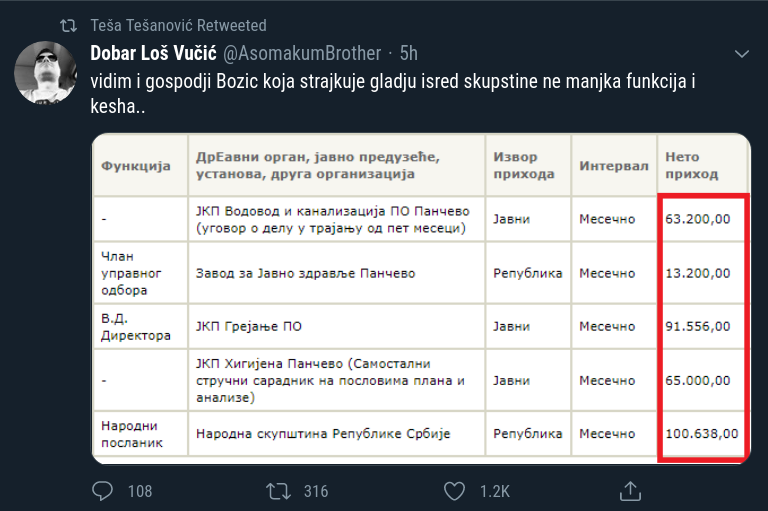Click the Нето приход column header
Viewport: 768px width, 511px height.
(692, 166)
